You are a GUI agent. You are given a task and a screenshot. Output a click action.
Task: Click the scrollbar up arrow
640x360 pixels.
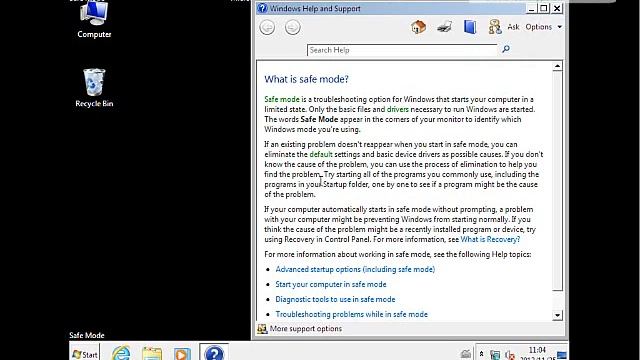tap(557, 66)
